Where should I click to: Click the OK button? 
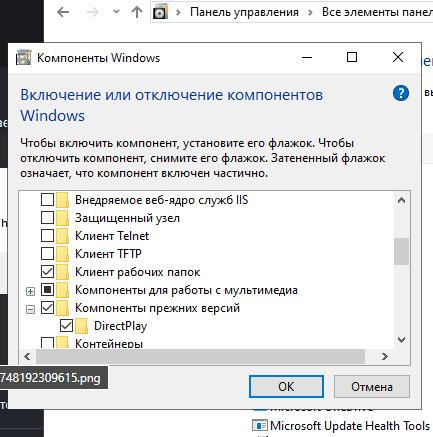point(286,387)
